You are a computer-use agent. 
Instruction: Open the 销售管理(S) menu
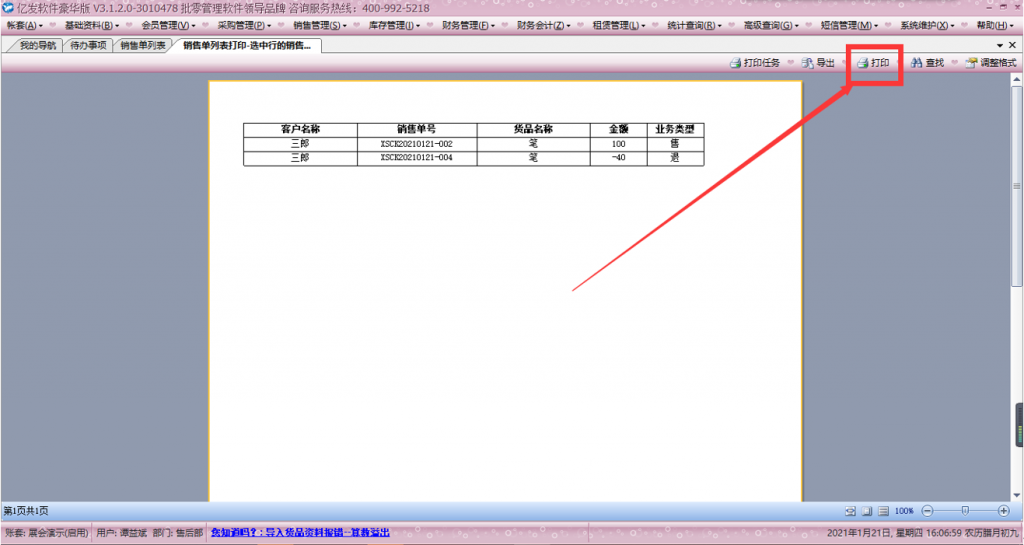coord(319,25)
